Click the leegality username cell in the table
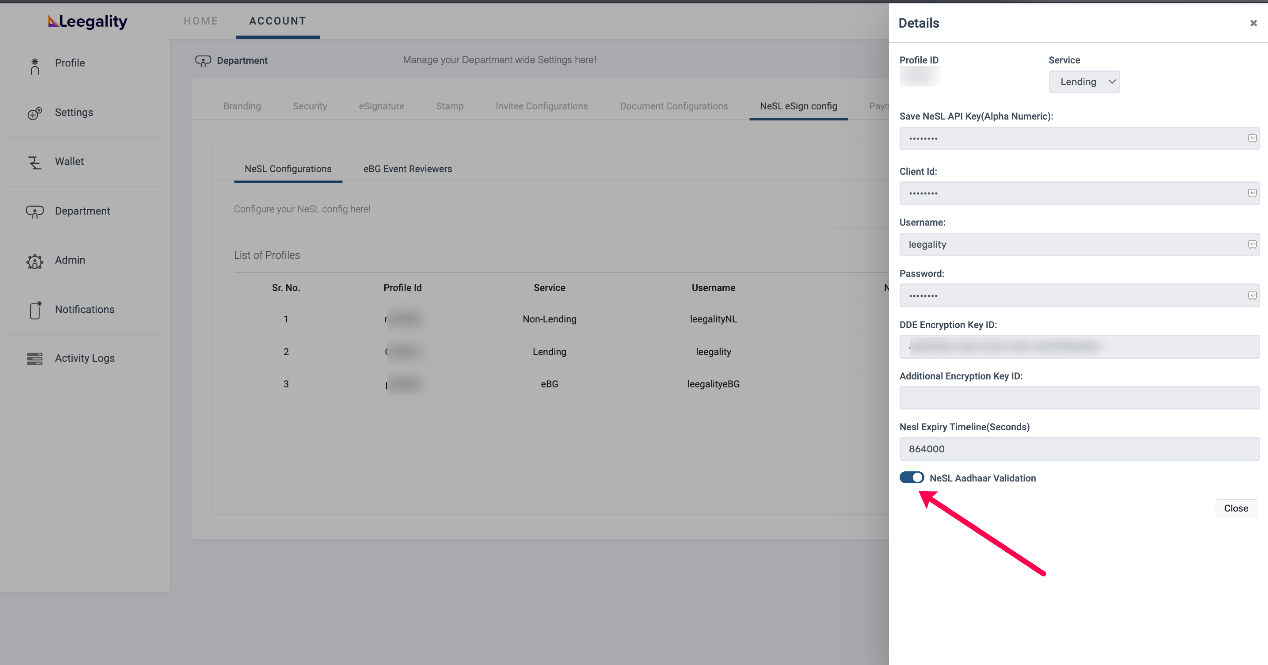 [714, 352]
